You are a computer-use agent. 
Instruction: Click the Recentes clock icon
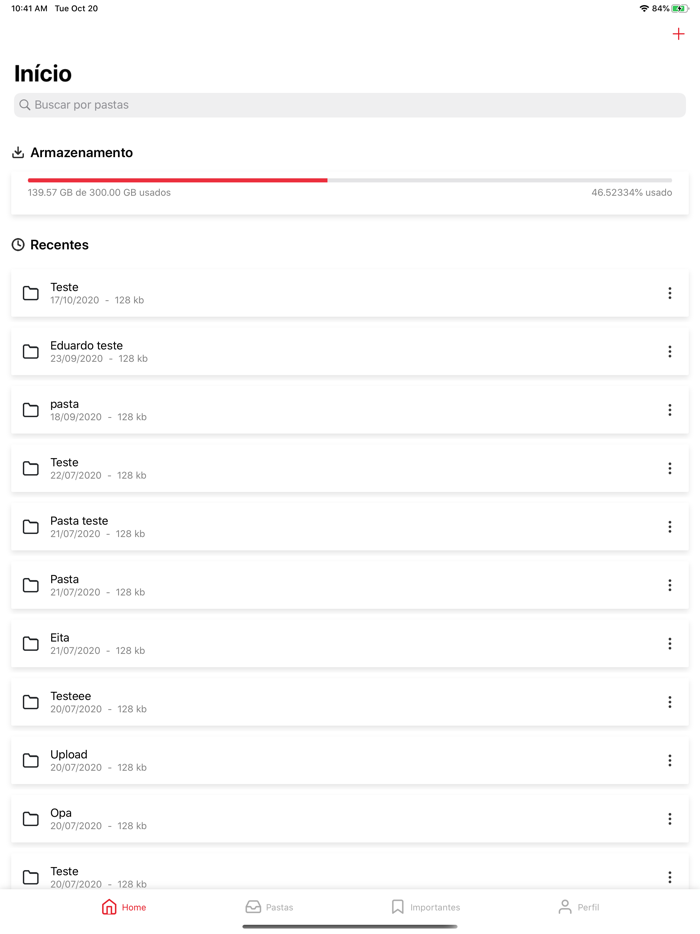click(18, 245)
